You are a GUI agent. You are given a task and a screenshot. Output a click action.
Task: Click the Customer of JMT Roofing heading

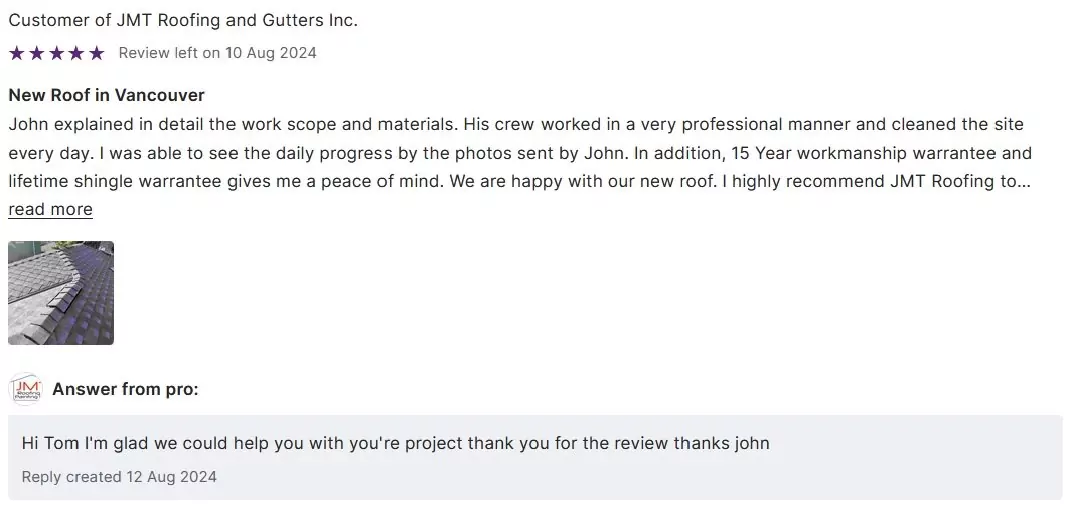183,20
